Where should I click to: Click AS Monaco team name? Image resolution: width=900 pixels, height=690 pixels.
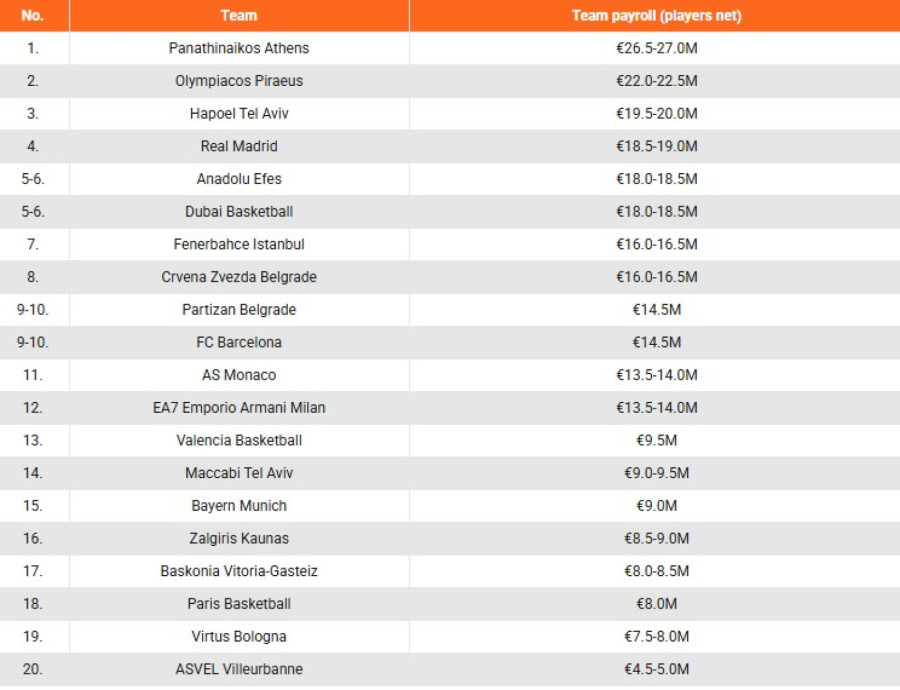tap(239, 375)
